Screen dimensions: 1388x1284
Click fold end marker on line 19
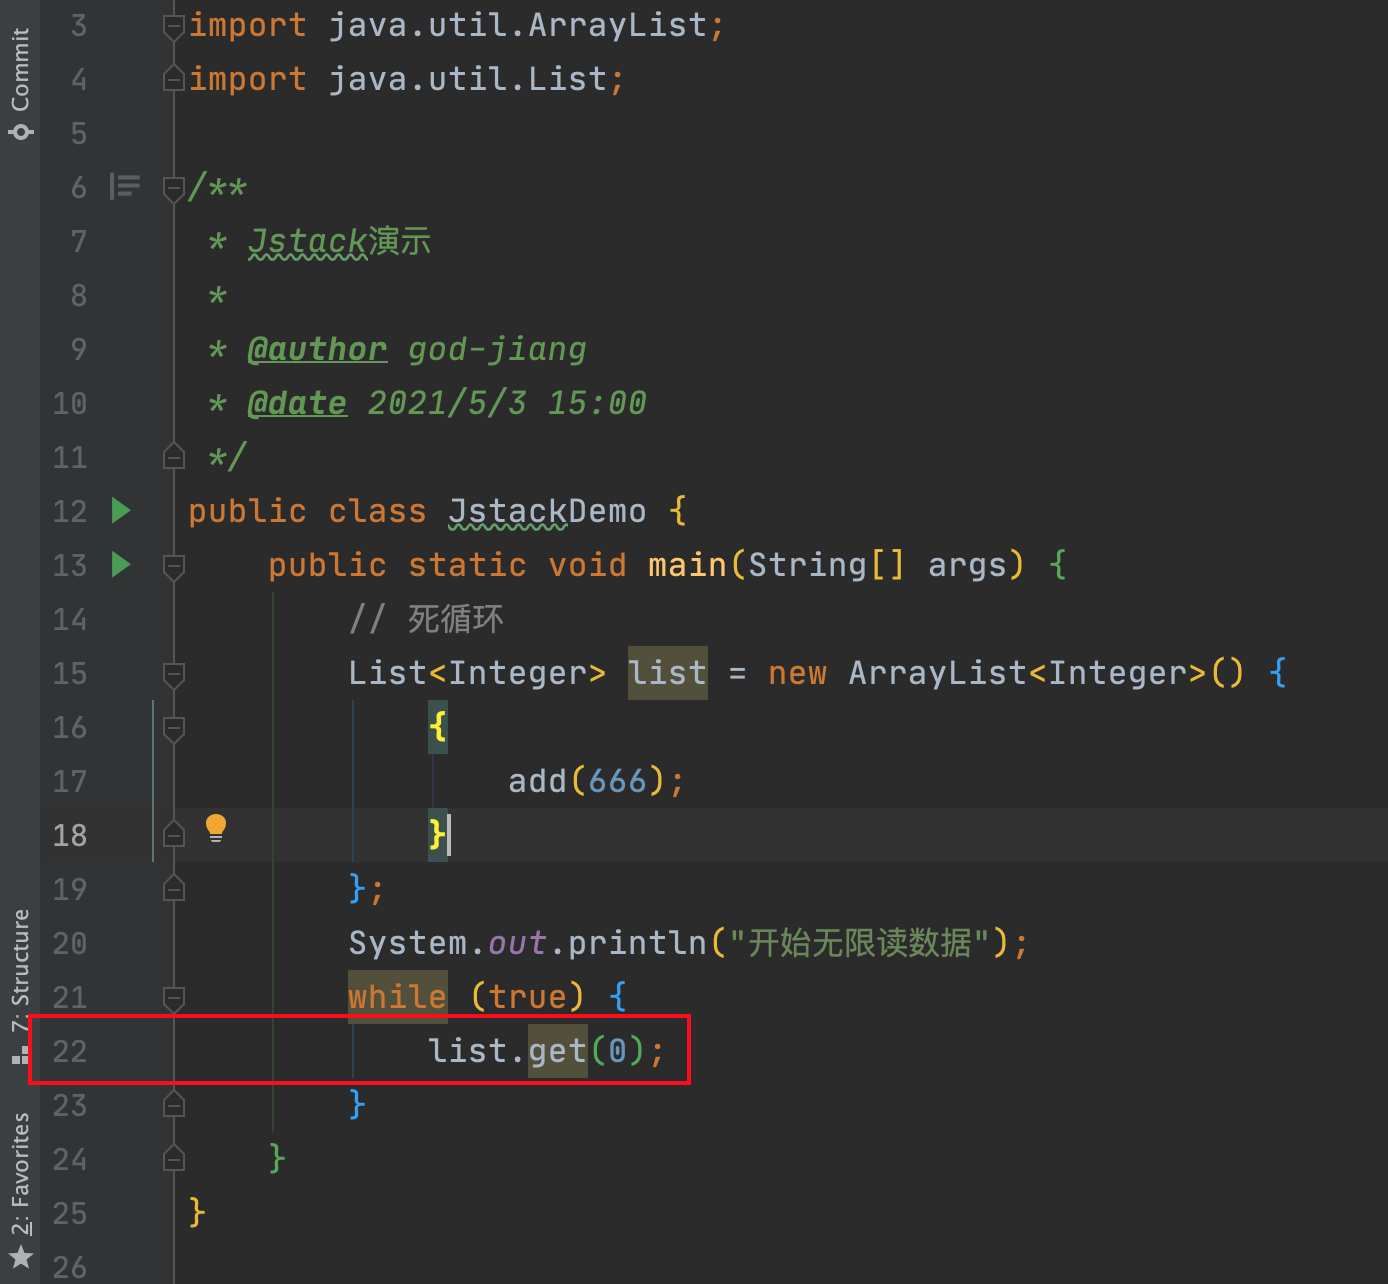174,888
